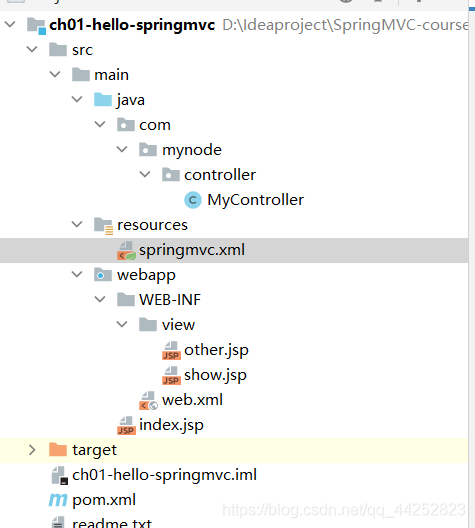This screenshot has width=475, height=528.
Task: Select the WEB-INF label
Action: point(170,300)
